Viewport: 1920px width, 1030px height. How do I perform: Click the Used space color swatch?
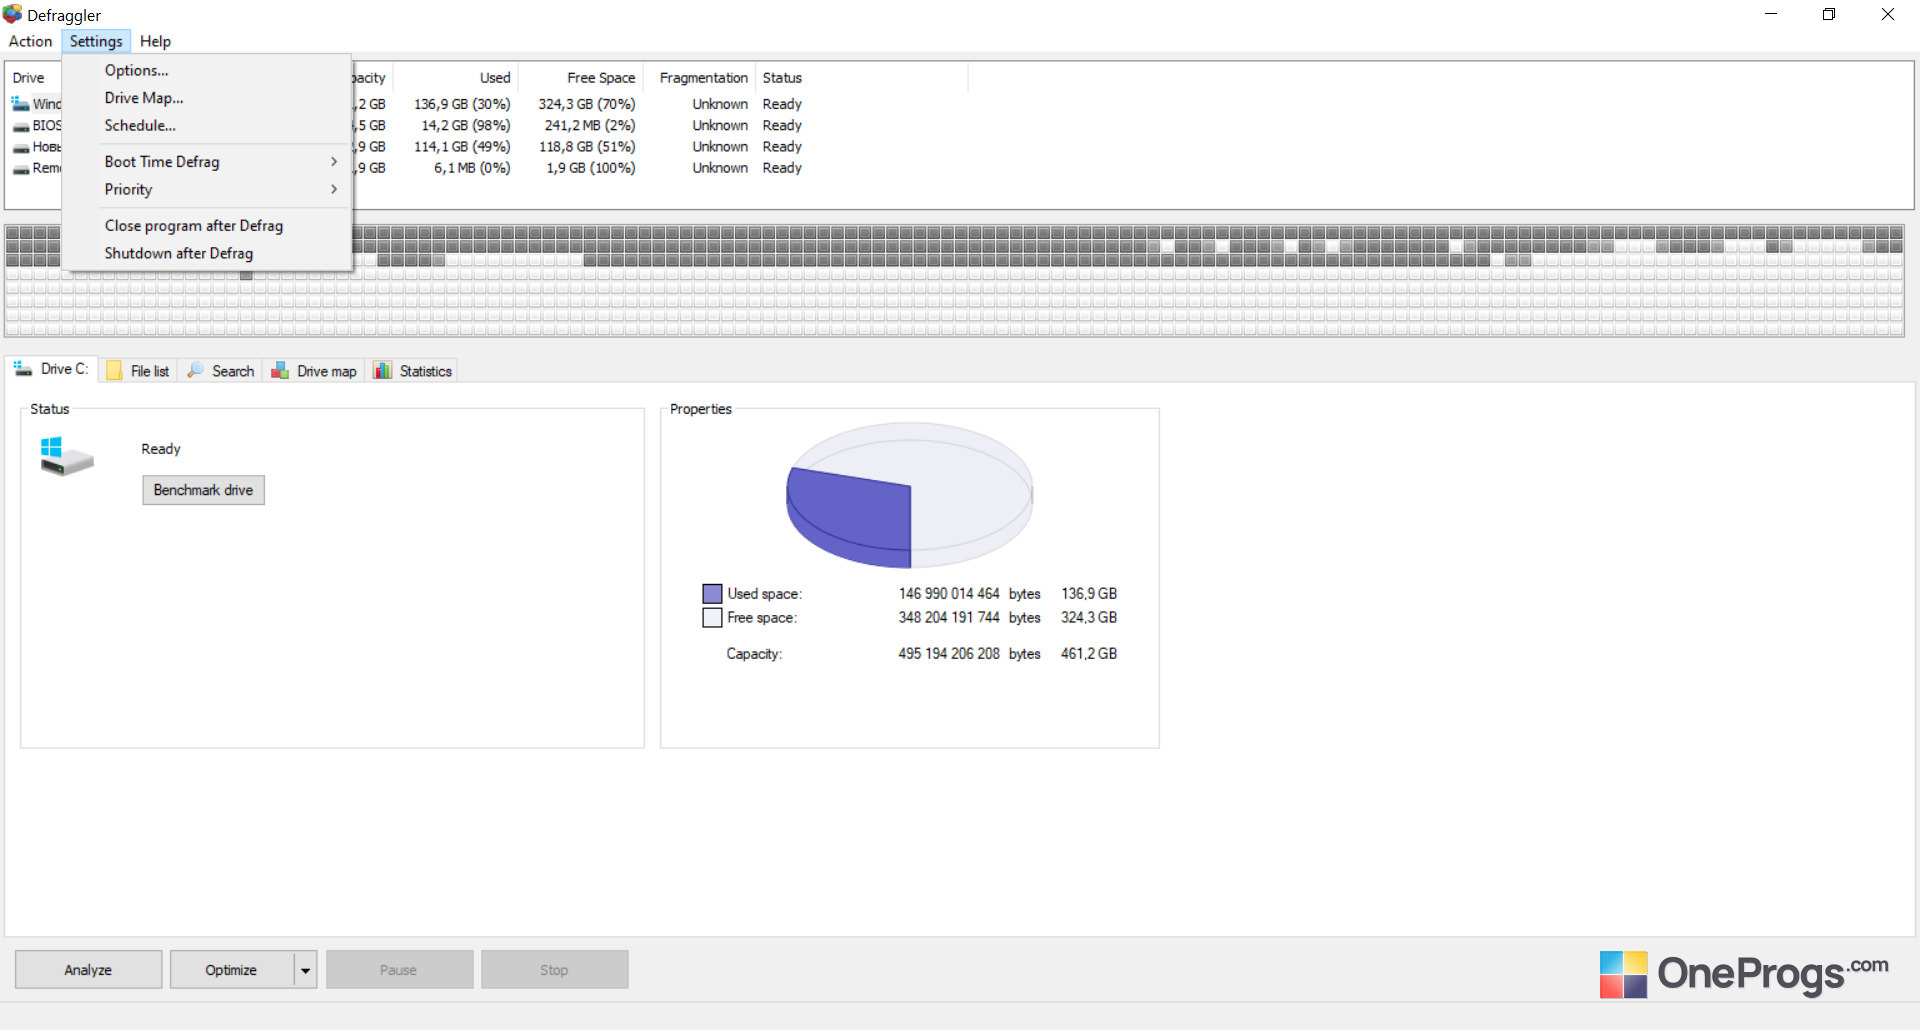[x=712, y=594]
